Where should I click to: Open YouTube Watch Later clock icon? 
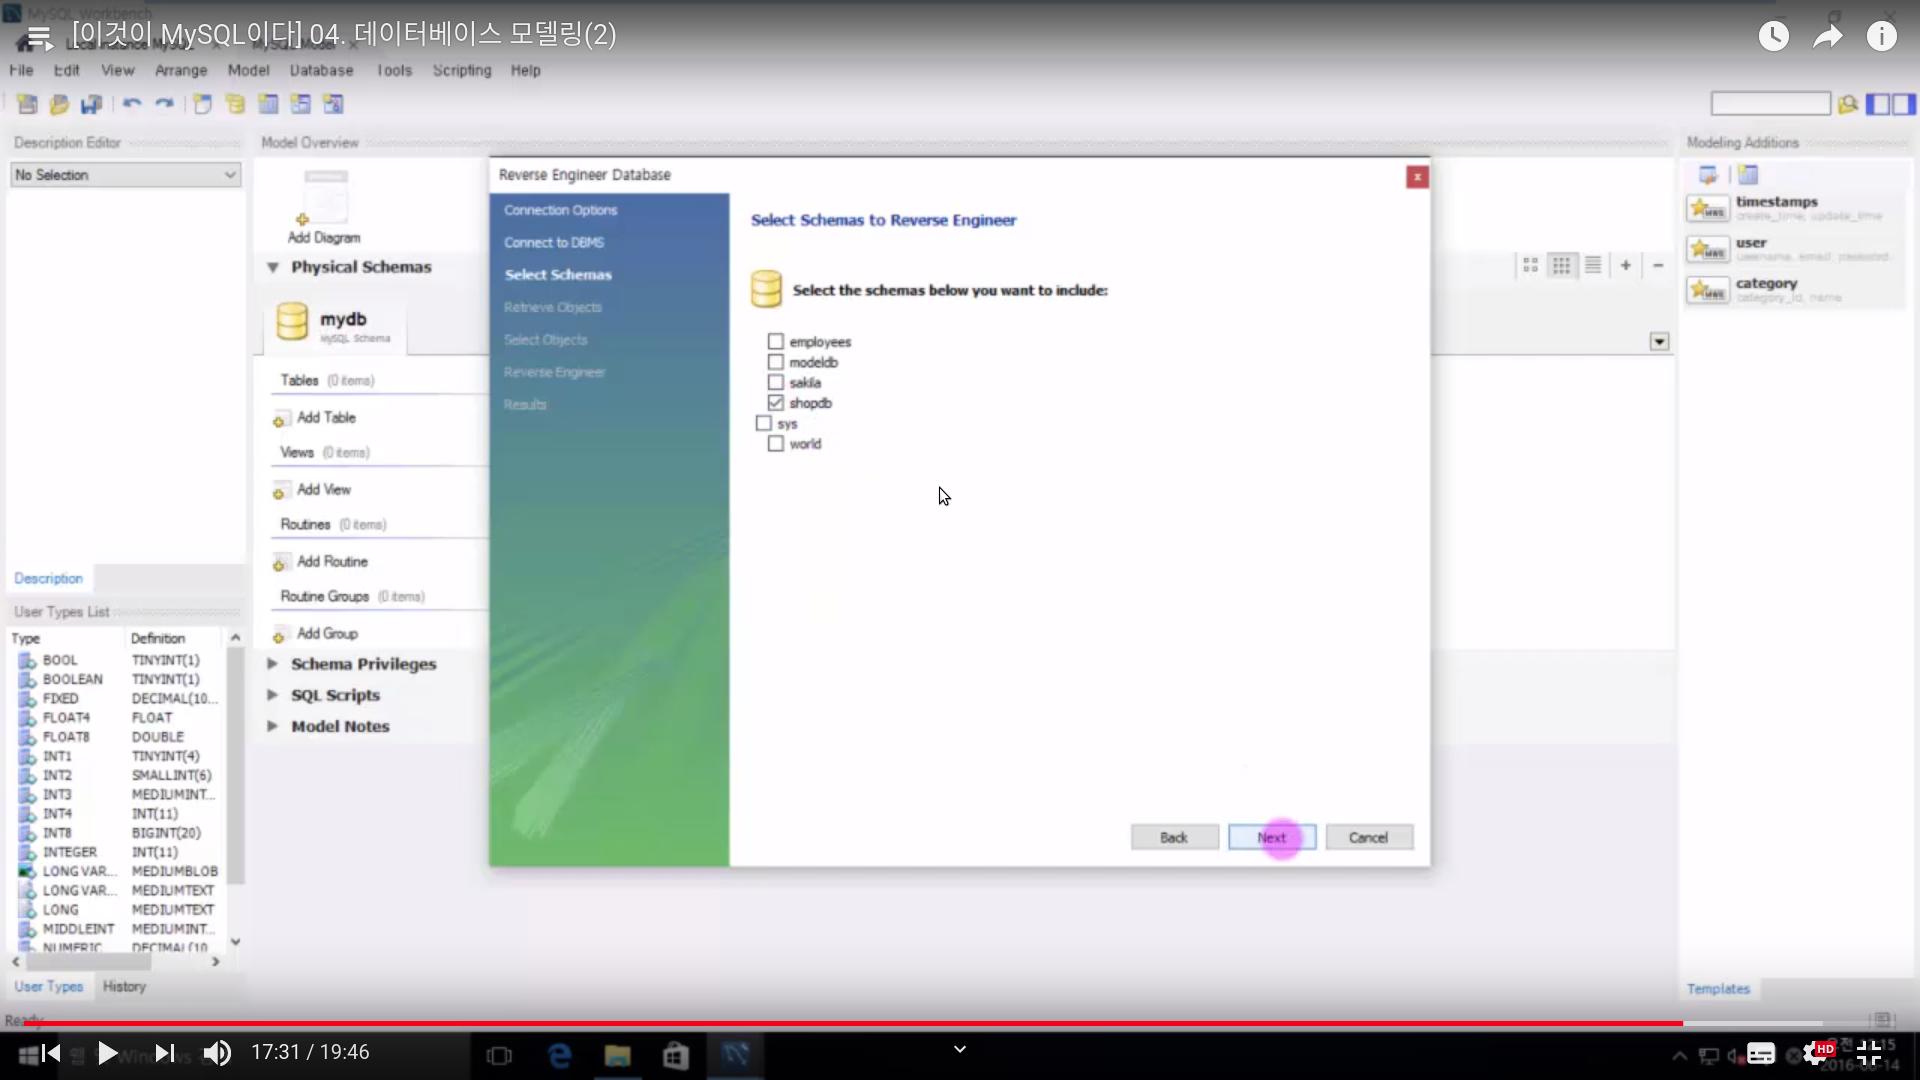tap(1774, 37)
